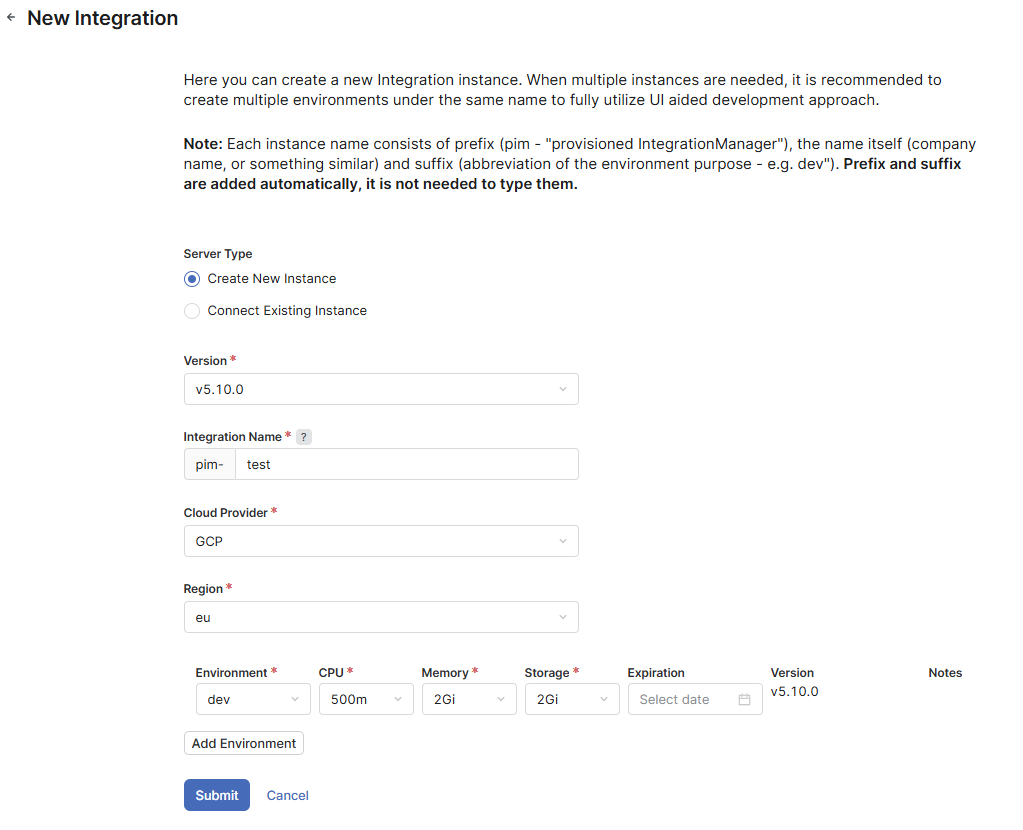Open the Region dropdown set to eu

click(x=380, y=617)
